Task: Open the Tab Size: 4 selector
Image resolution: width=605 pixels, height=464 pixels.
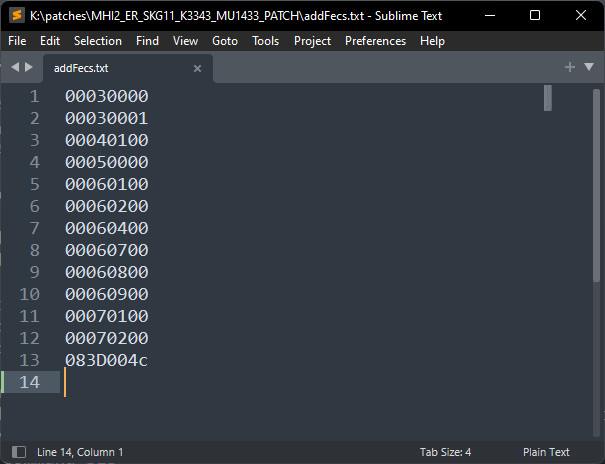Action: pos(445,452)
